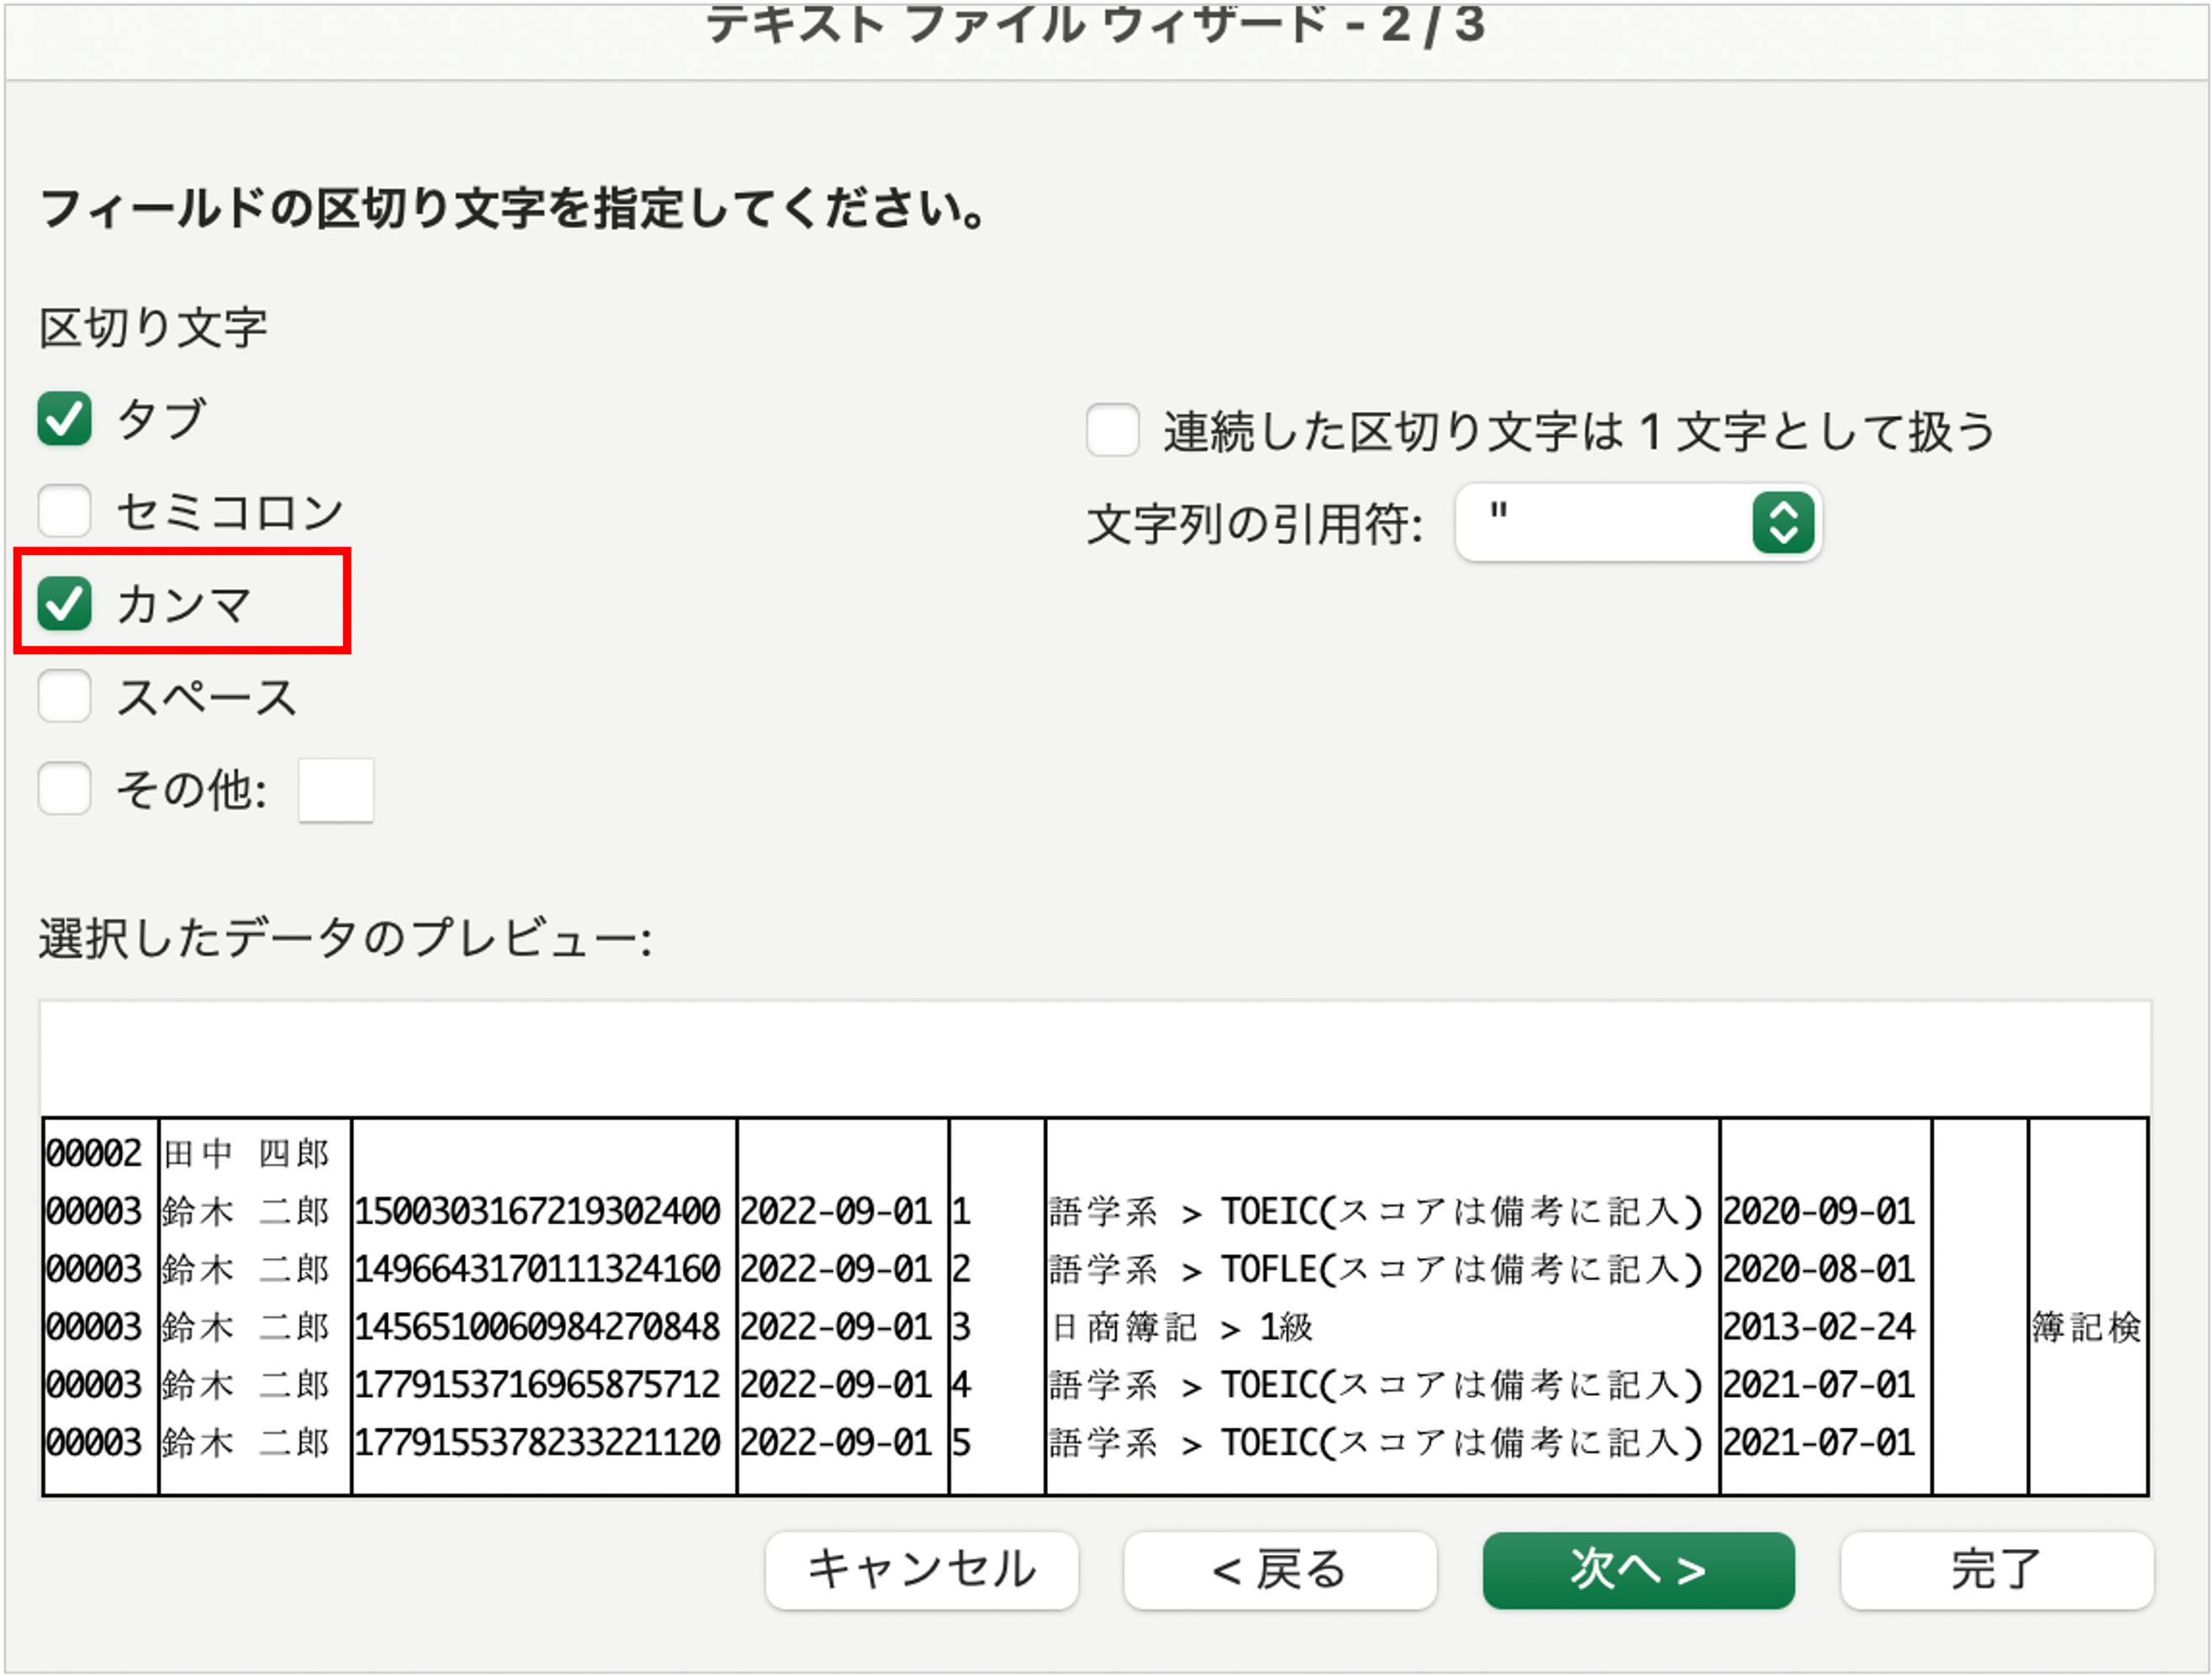
Task: Enable the セミコロン delimiter
Action: click(63, 510)
